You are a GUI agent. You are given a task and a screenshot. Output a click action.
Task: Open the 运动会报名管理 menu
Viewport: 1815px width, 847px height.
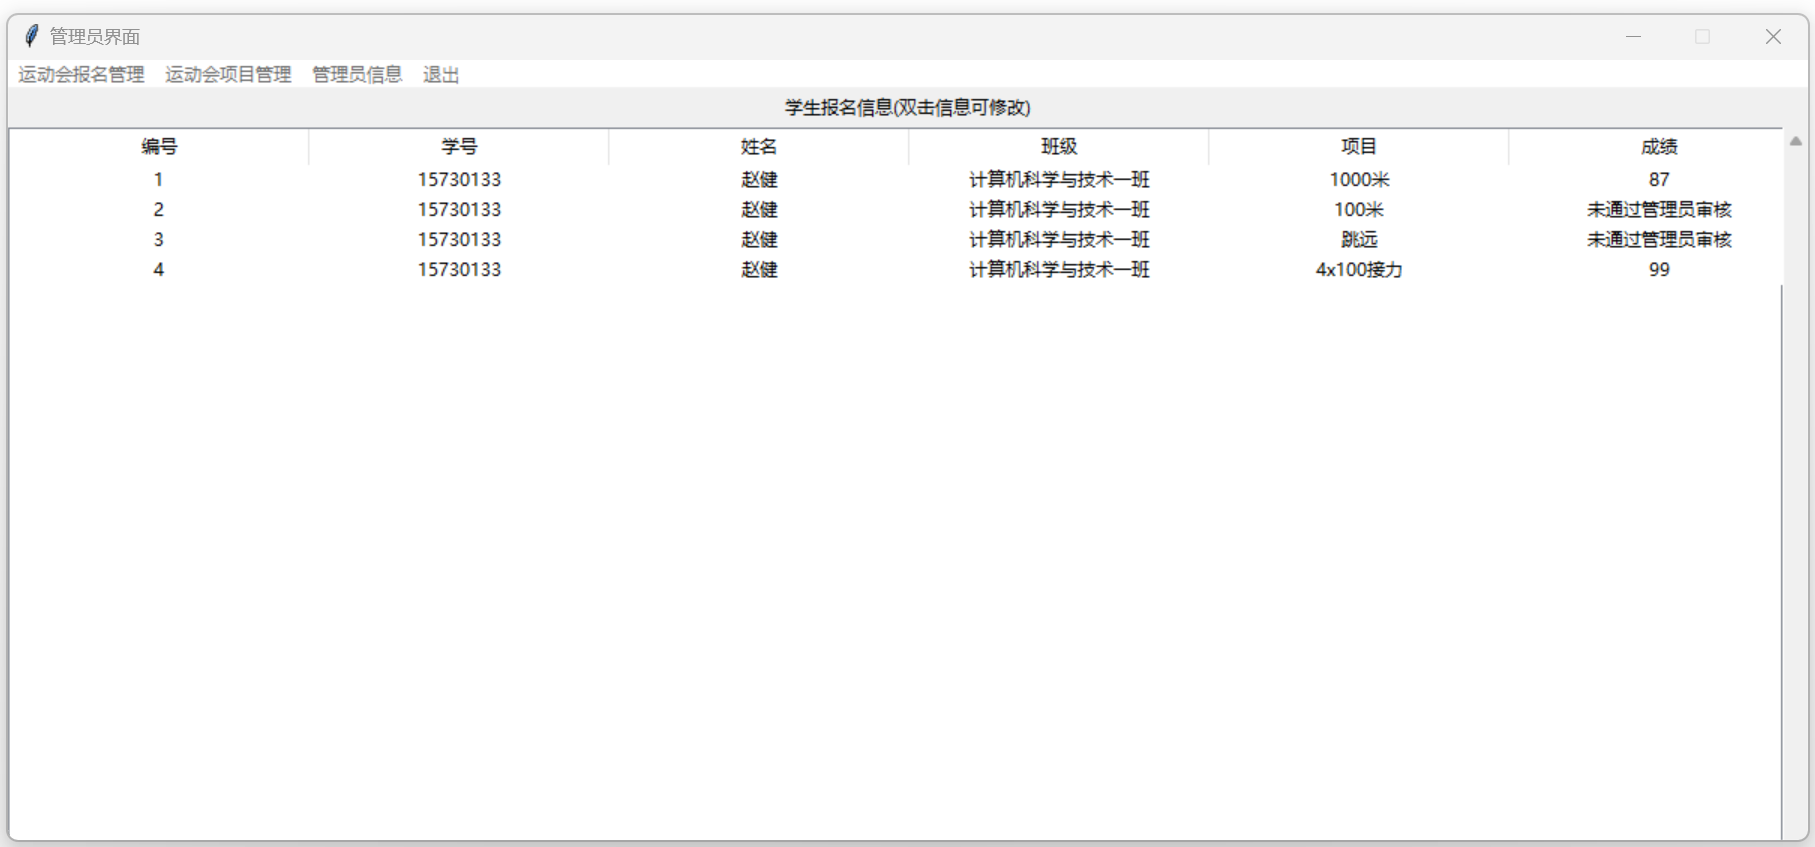point(81,74)
